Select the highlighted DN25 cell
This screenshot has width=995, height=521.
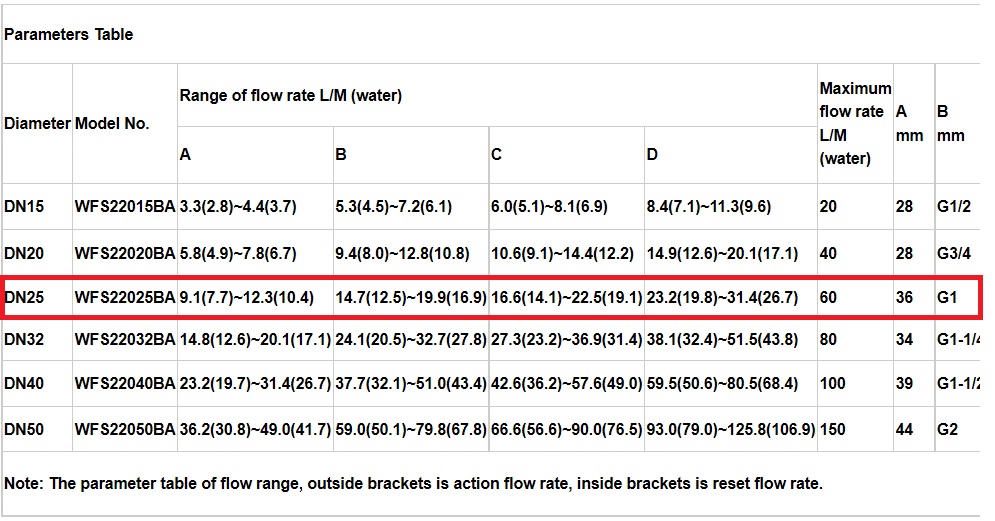point(24,298)
